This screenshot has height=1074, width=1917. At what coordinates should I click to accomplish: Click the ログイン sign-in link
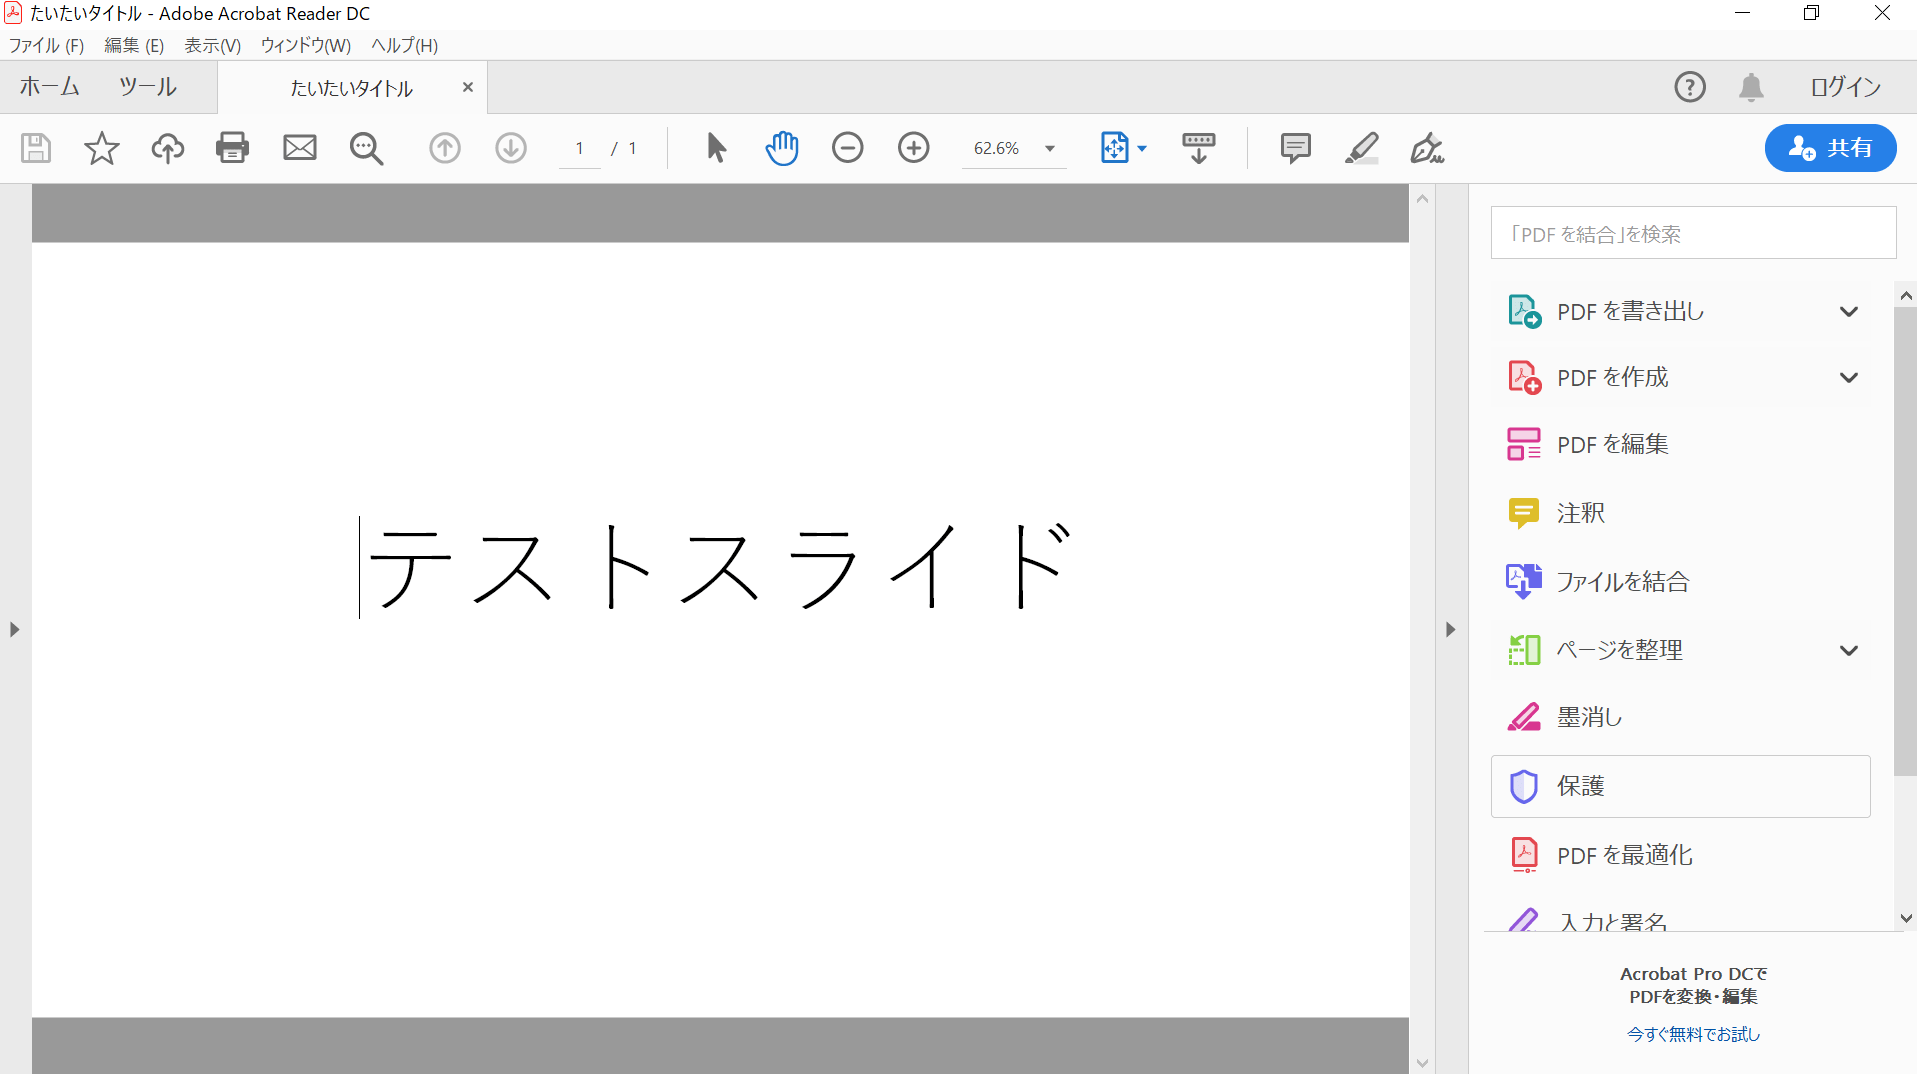[1845, 87]
